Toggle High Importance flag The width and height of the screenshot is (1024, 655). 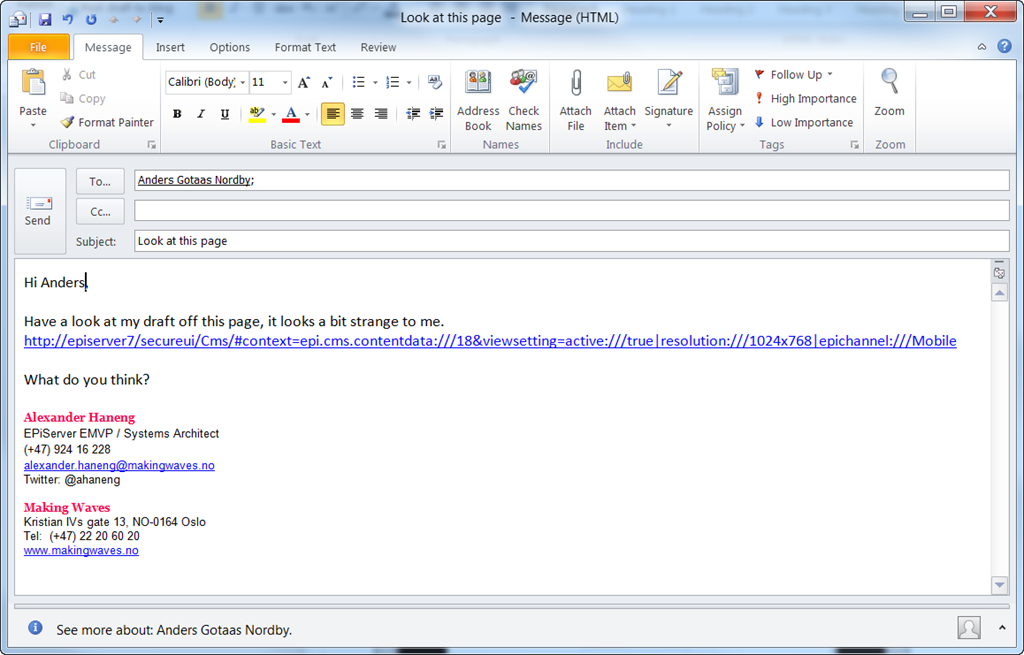[x=805, y=98]
